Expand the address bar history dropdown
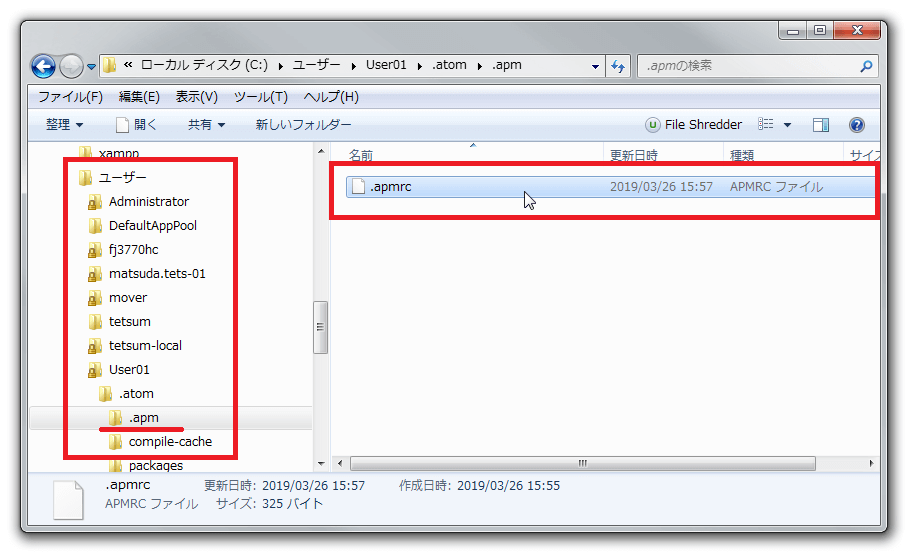 click(596, 67)
